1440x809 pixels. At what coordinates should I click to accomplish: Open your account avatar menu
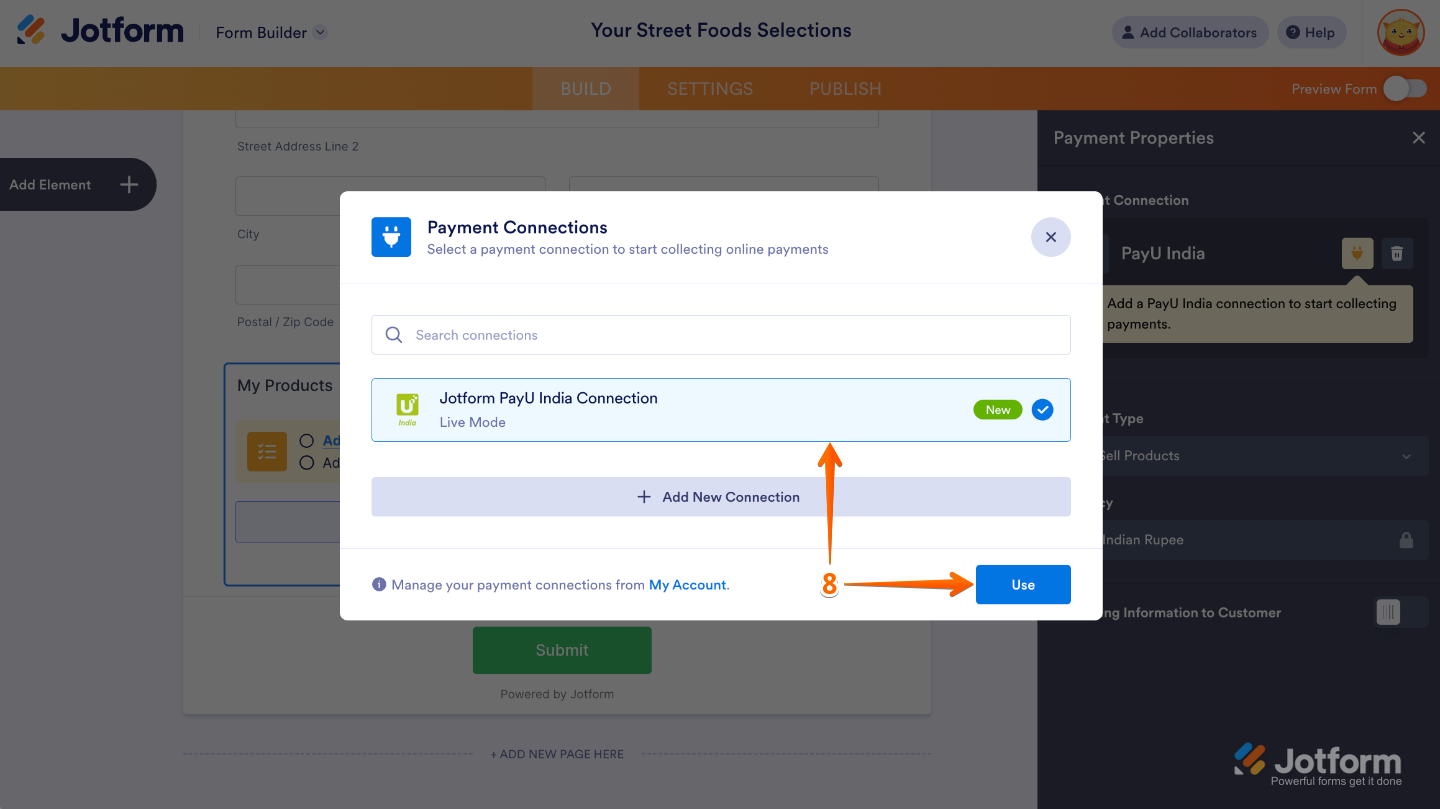coord(1400,32)
